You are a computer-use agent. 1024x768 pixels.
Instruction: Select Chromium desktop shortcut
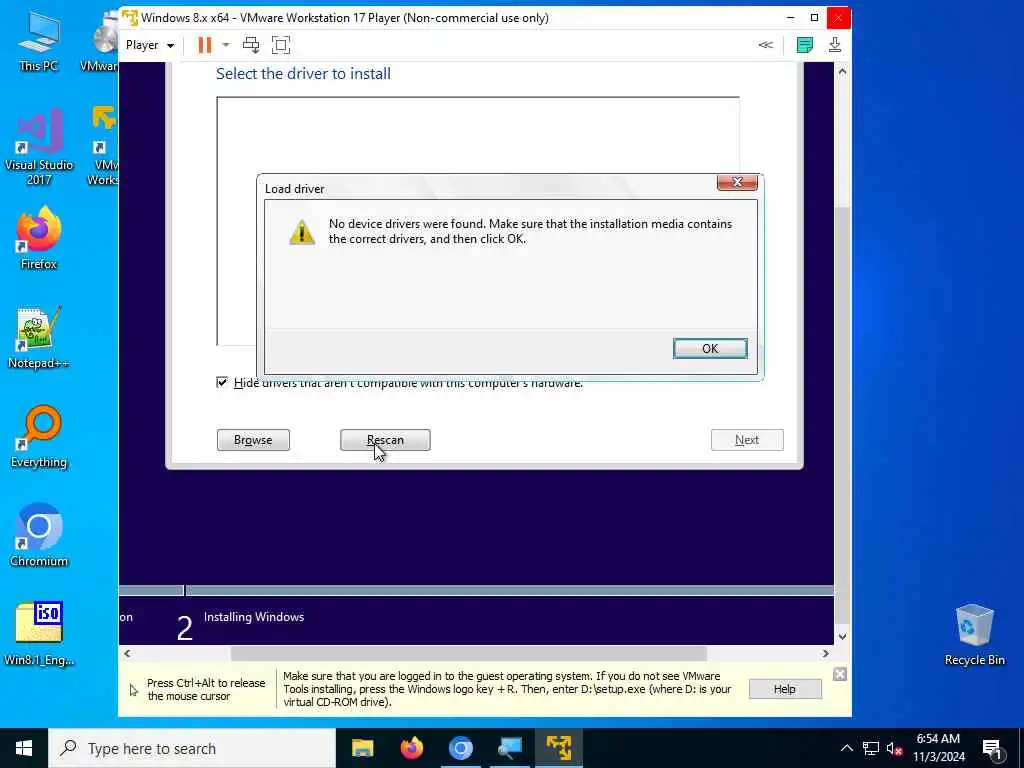pos(39,536)
